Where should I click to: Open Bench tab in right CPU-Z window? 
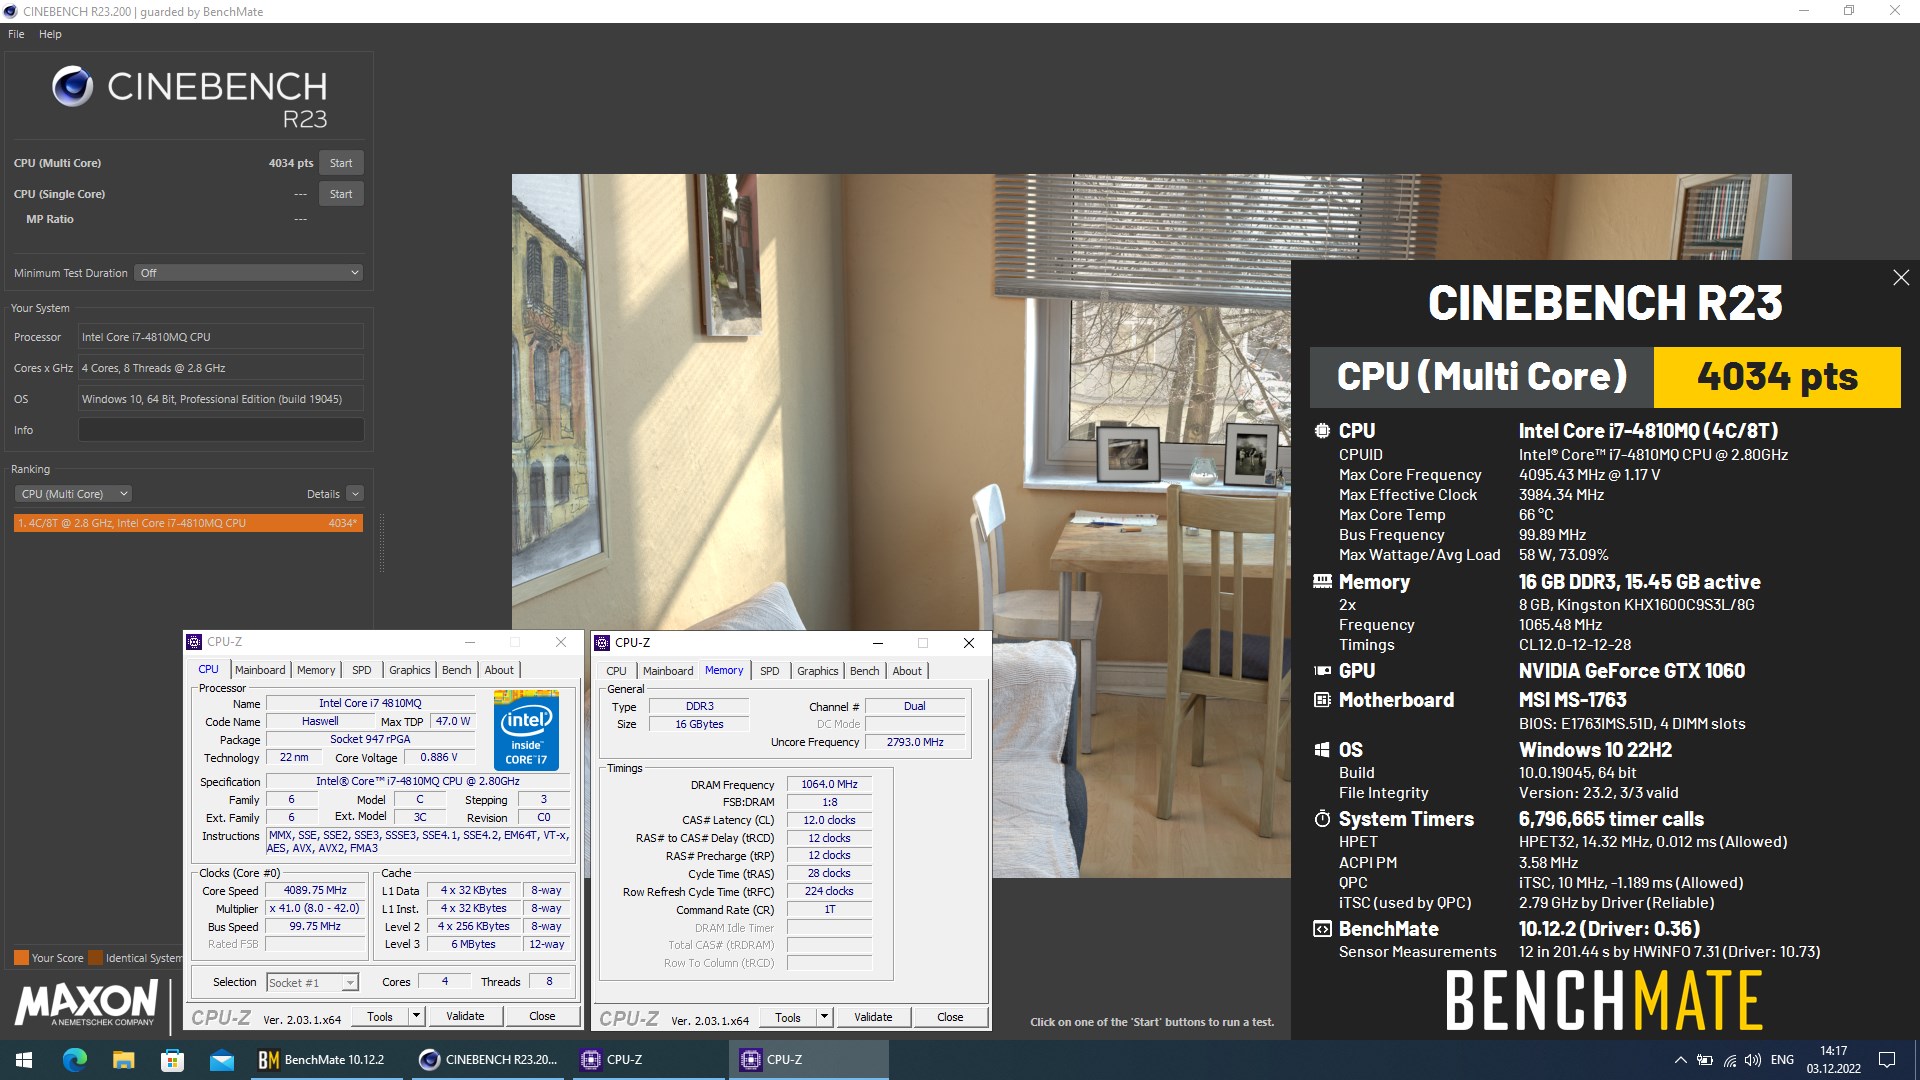tap(865, 671)
